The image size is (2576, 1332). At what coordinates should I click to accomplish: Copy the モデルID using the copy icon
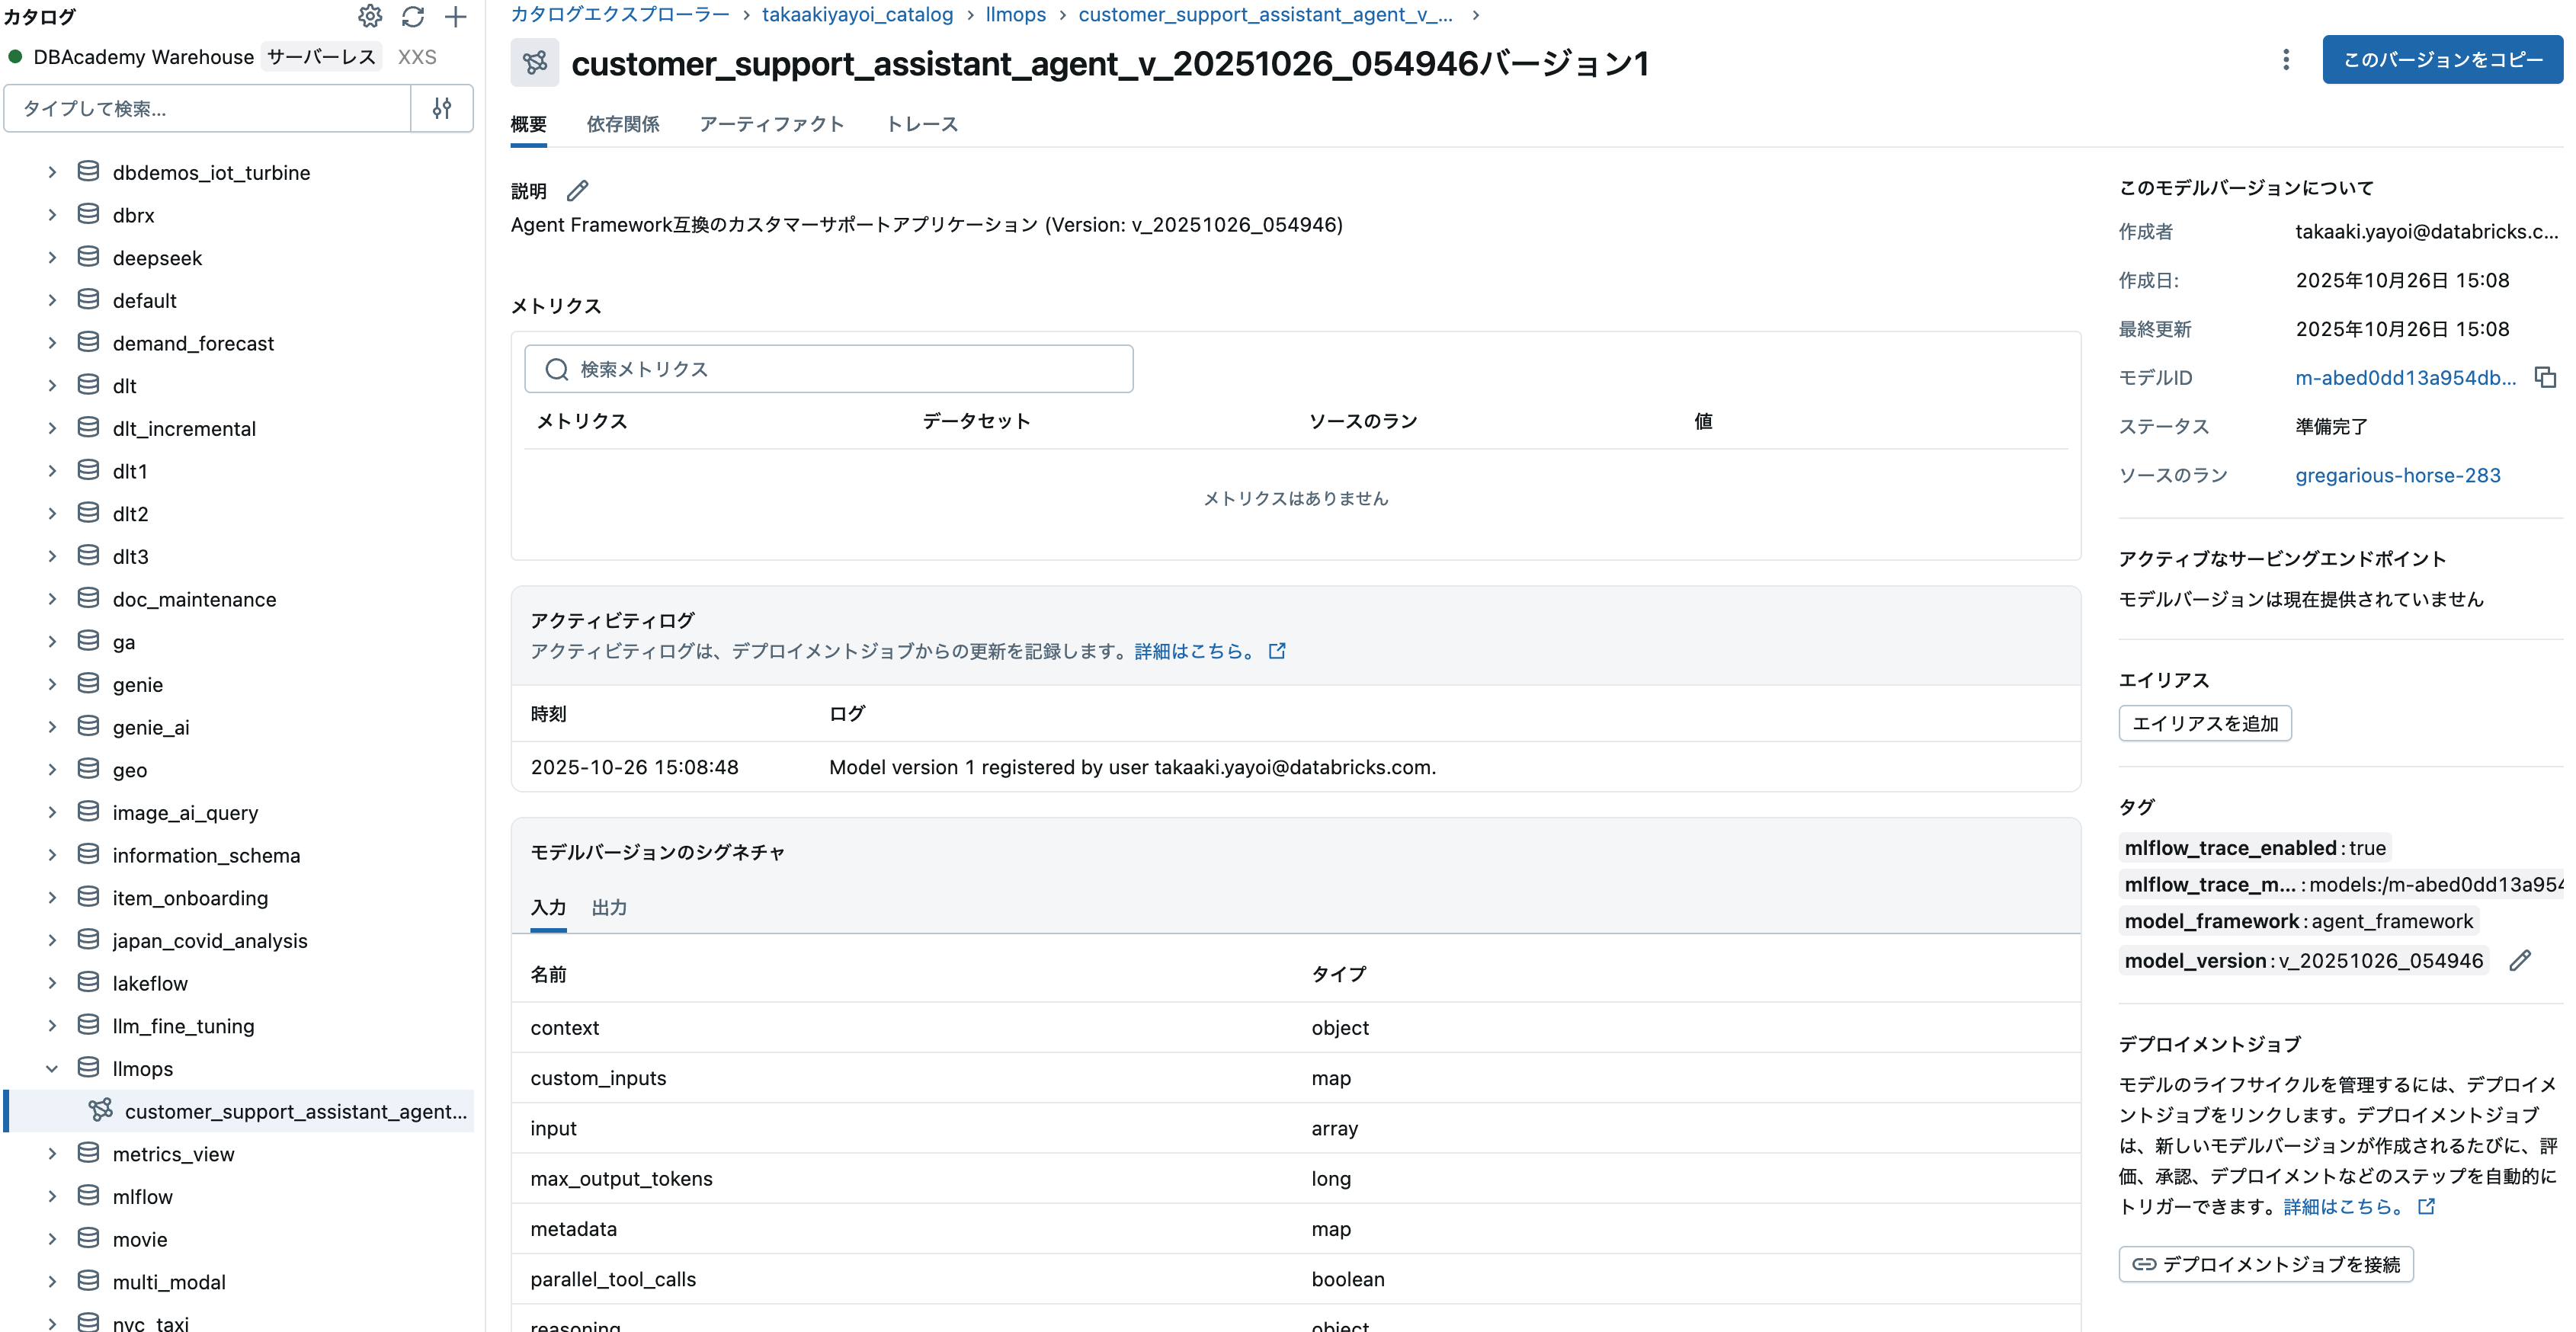point(2545,377)
